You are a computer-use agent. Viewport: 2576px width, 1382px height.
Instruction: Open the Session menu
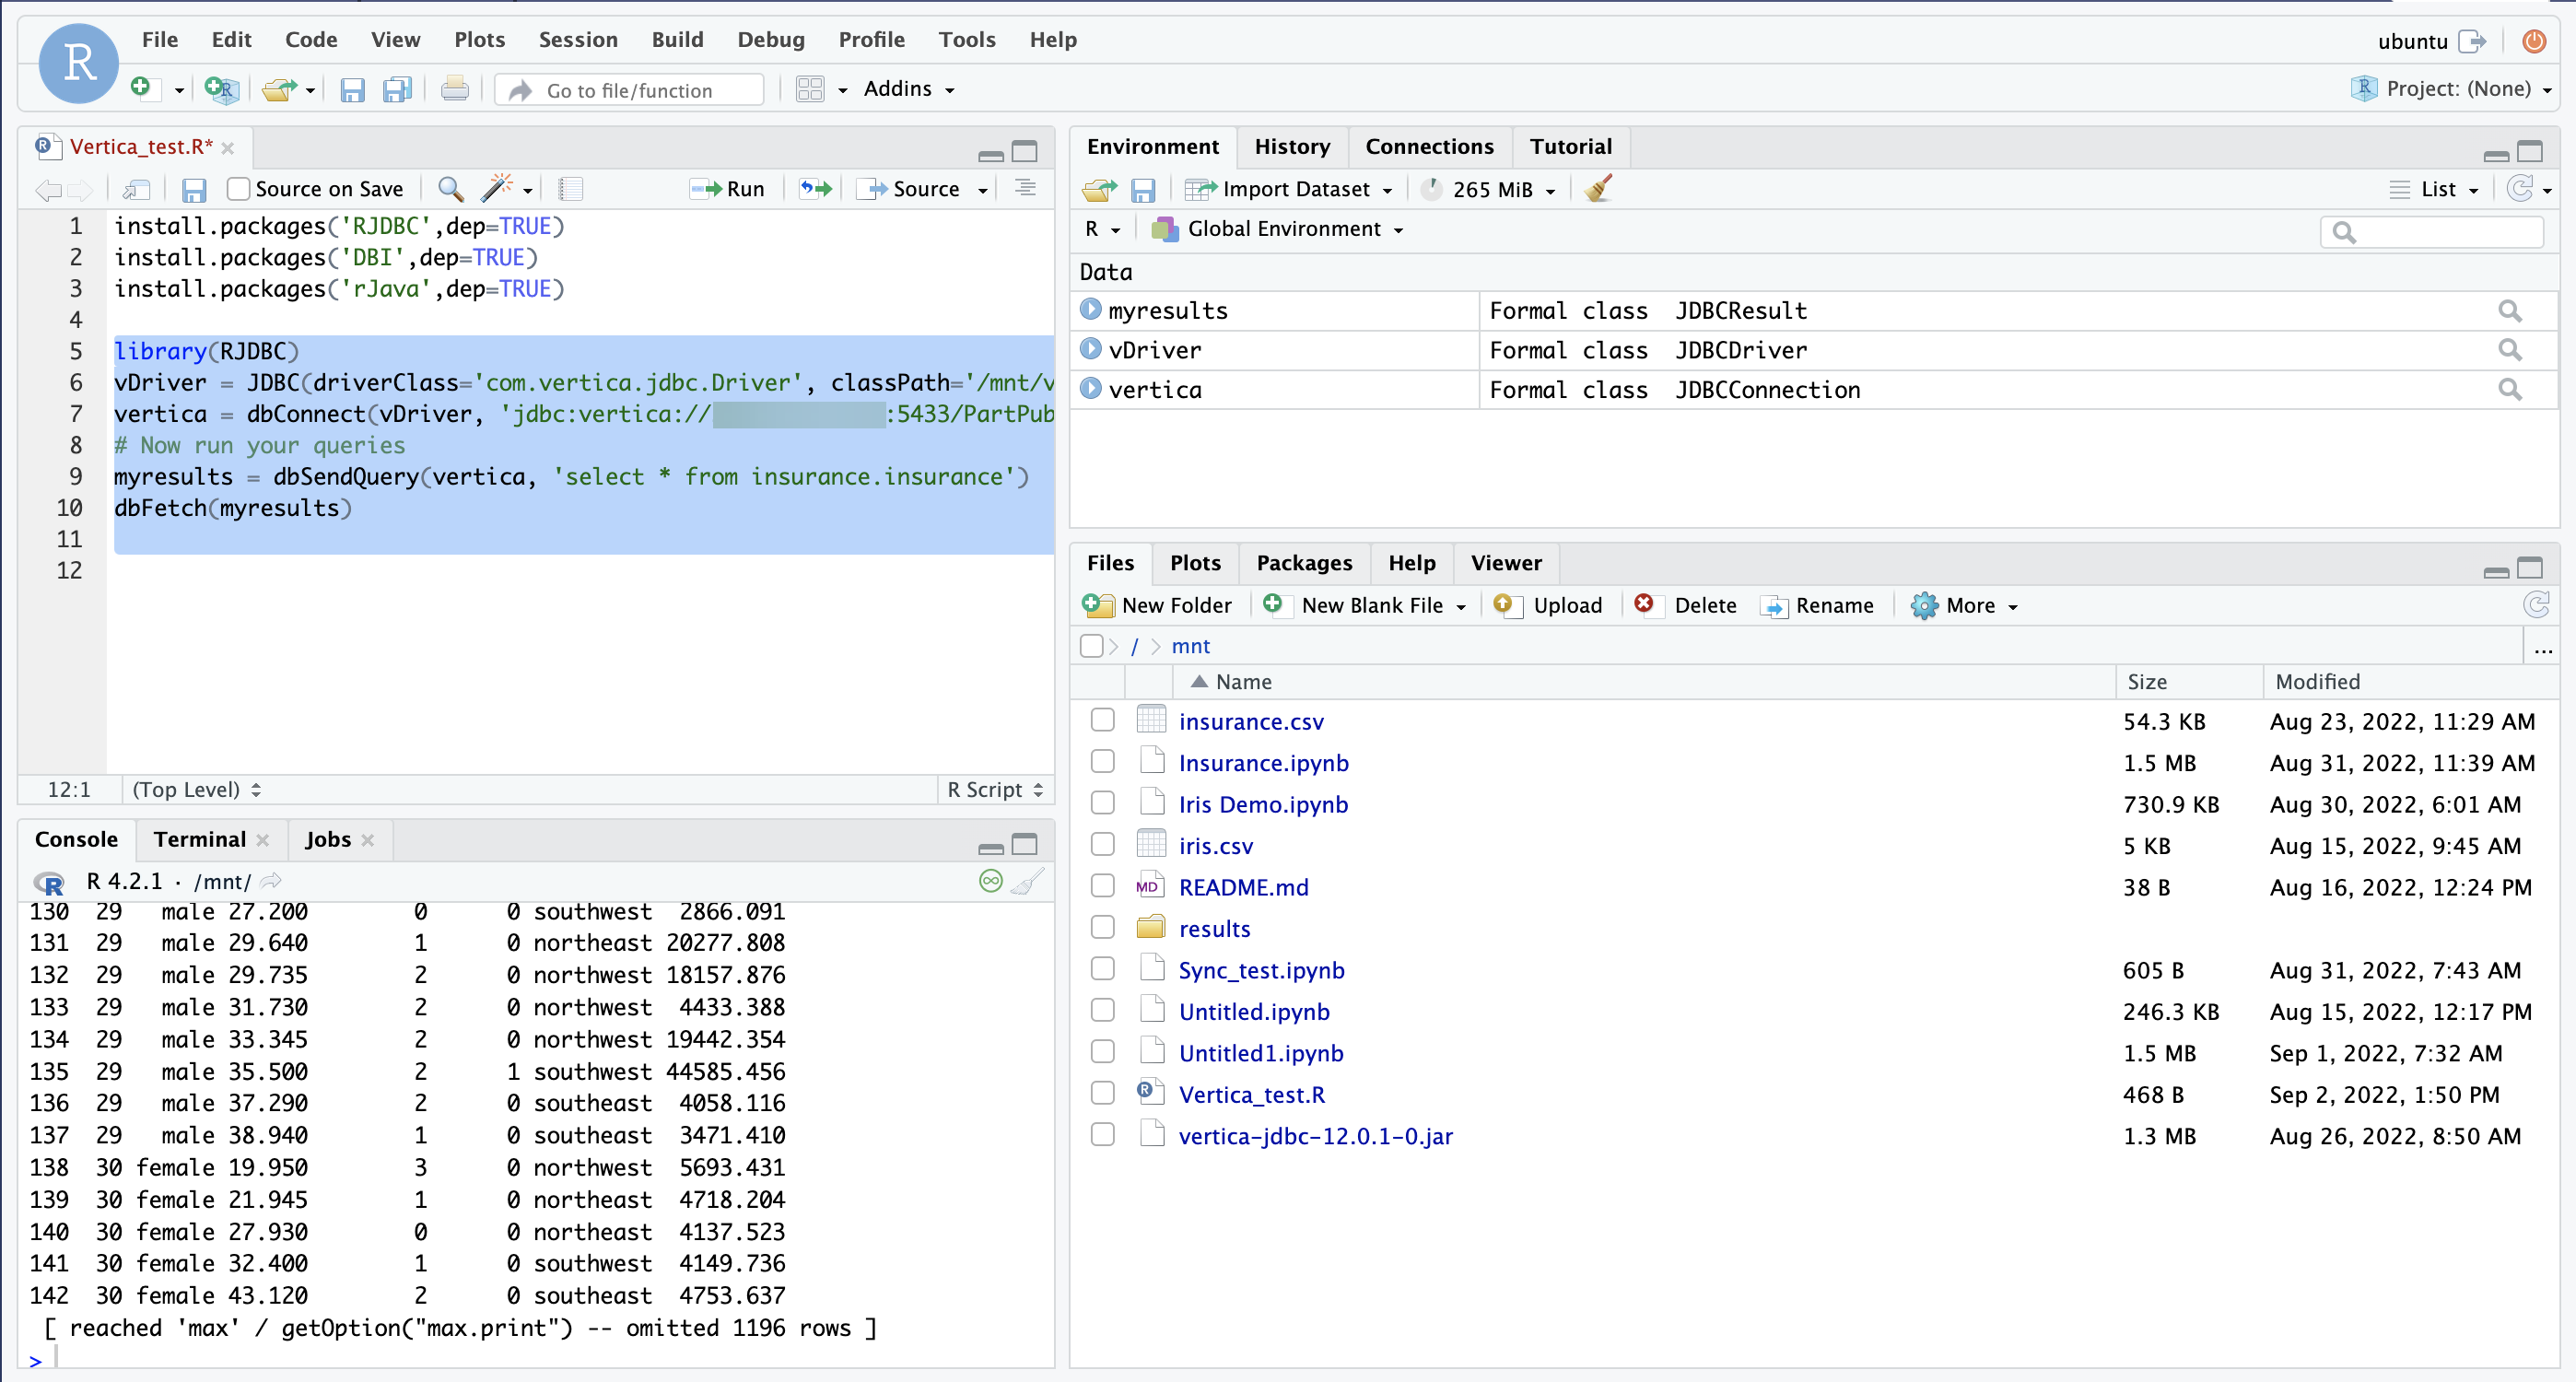[578, 40]
